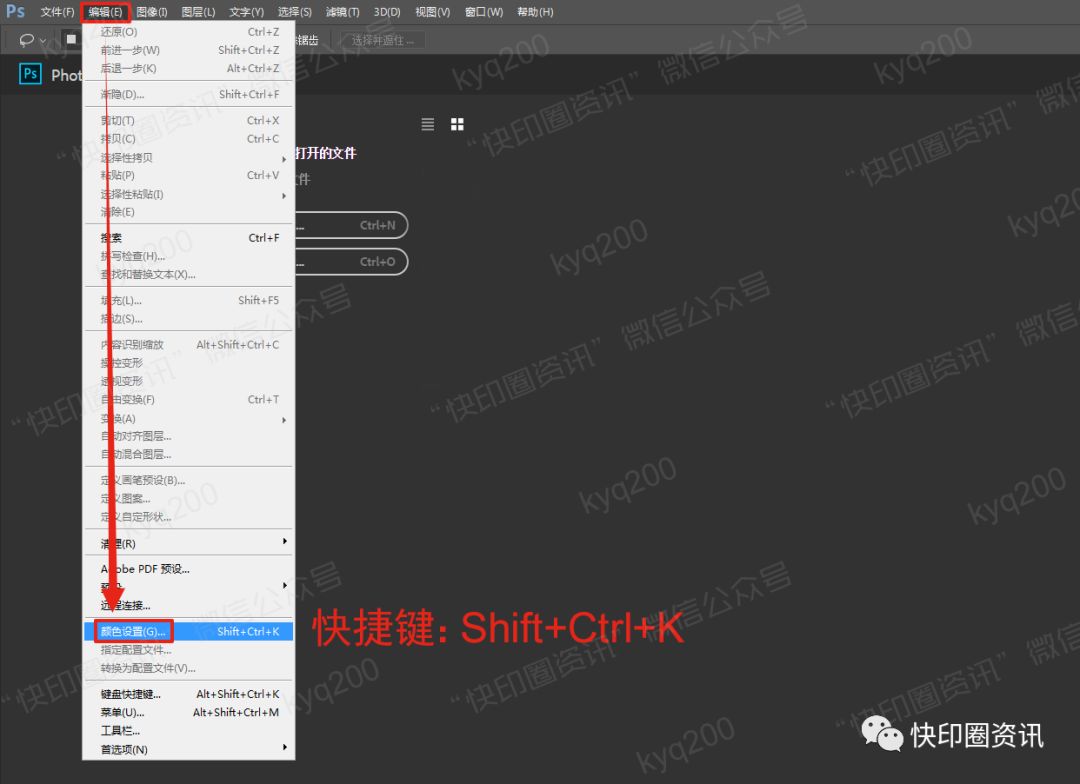Open the 窗口(W) menu
Screen dimensions: 1080x784
pos(484,12)
